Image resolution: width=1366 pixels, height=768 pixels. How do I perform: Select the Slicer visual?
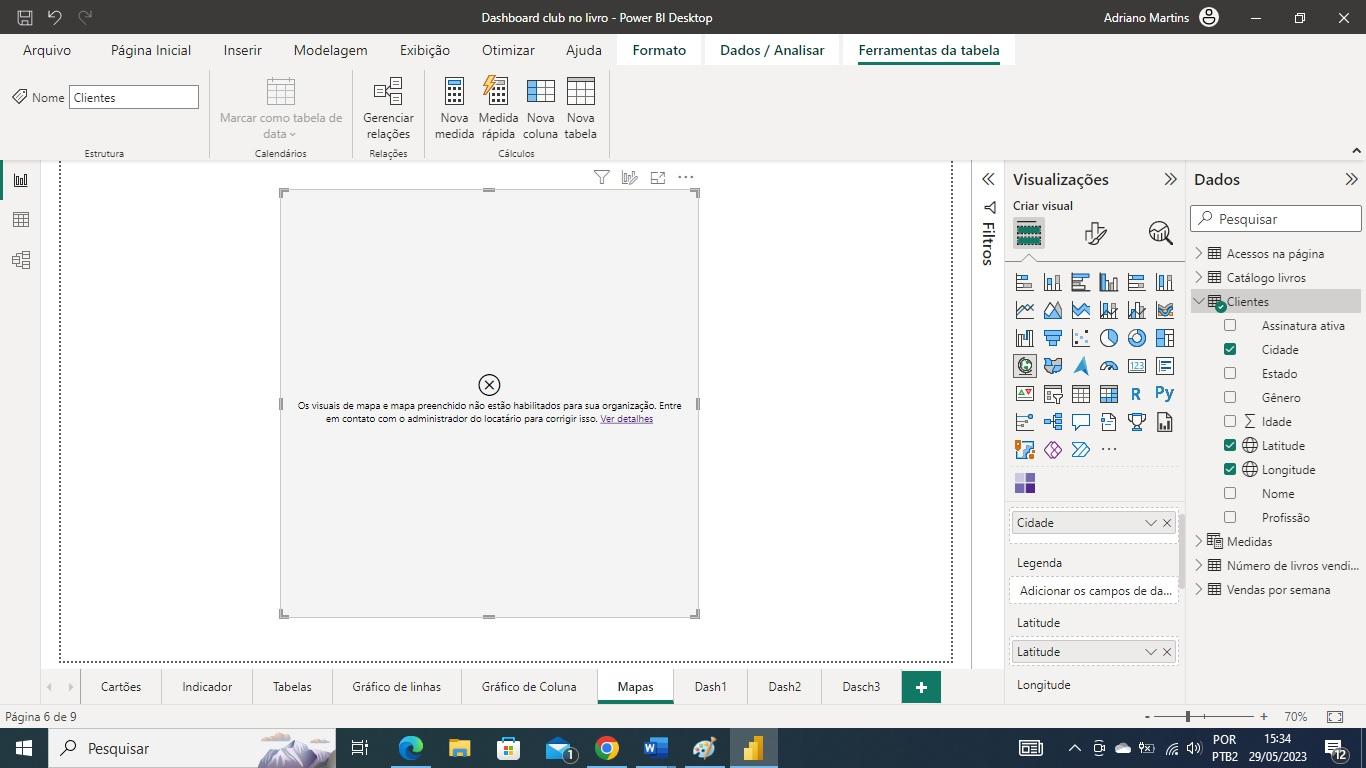tap(1052, 394)
